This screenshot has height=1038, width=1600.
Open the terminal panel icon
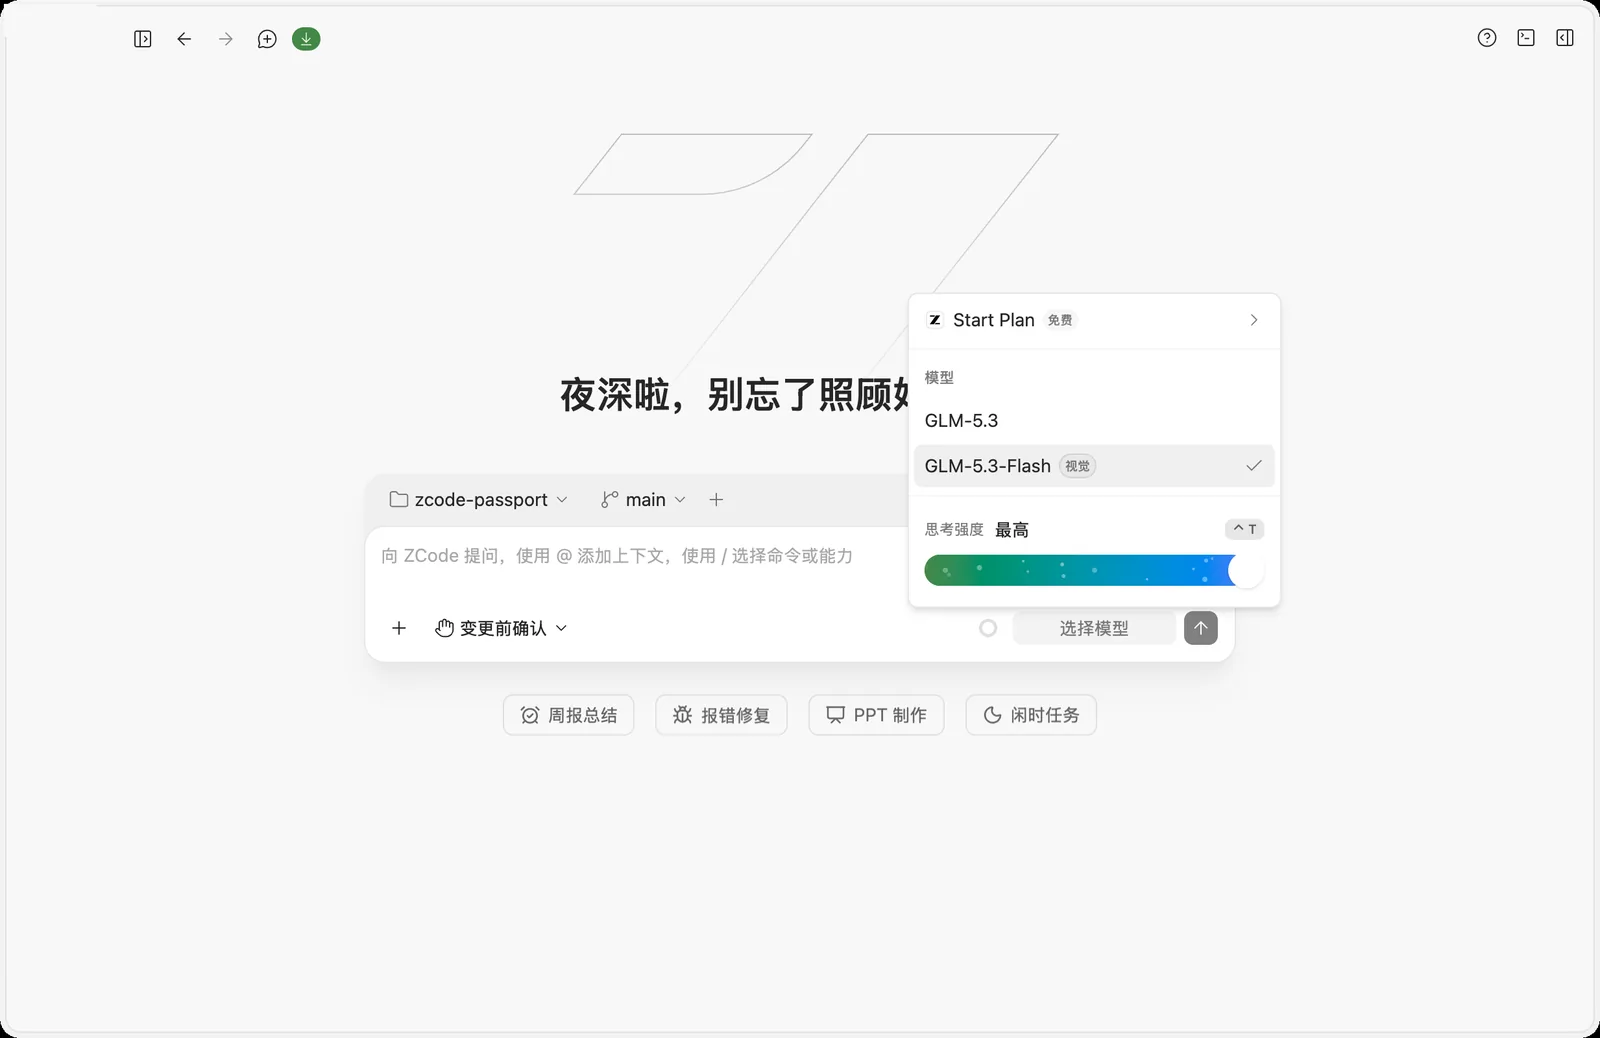[x=1526, y=38]
